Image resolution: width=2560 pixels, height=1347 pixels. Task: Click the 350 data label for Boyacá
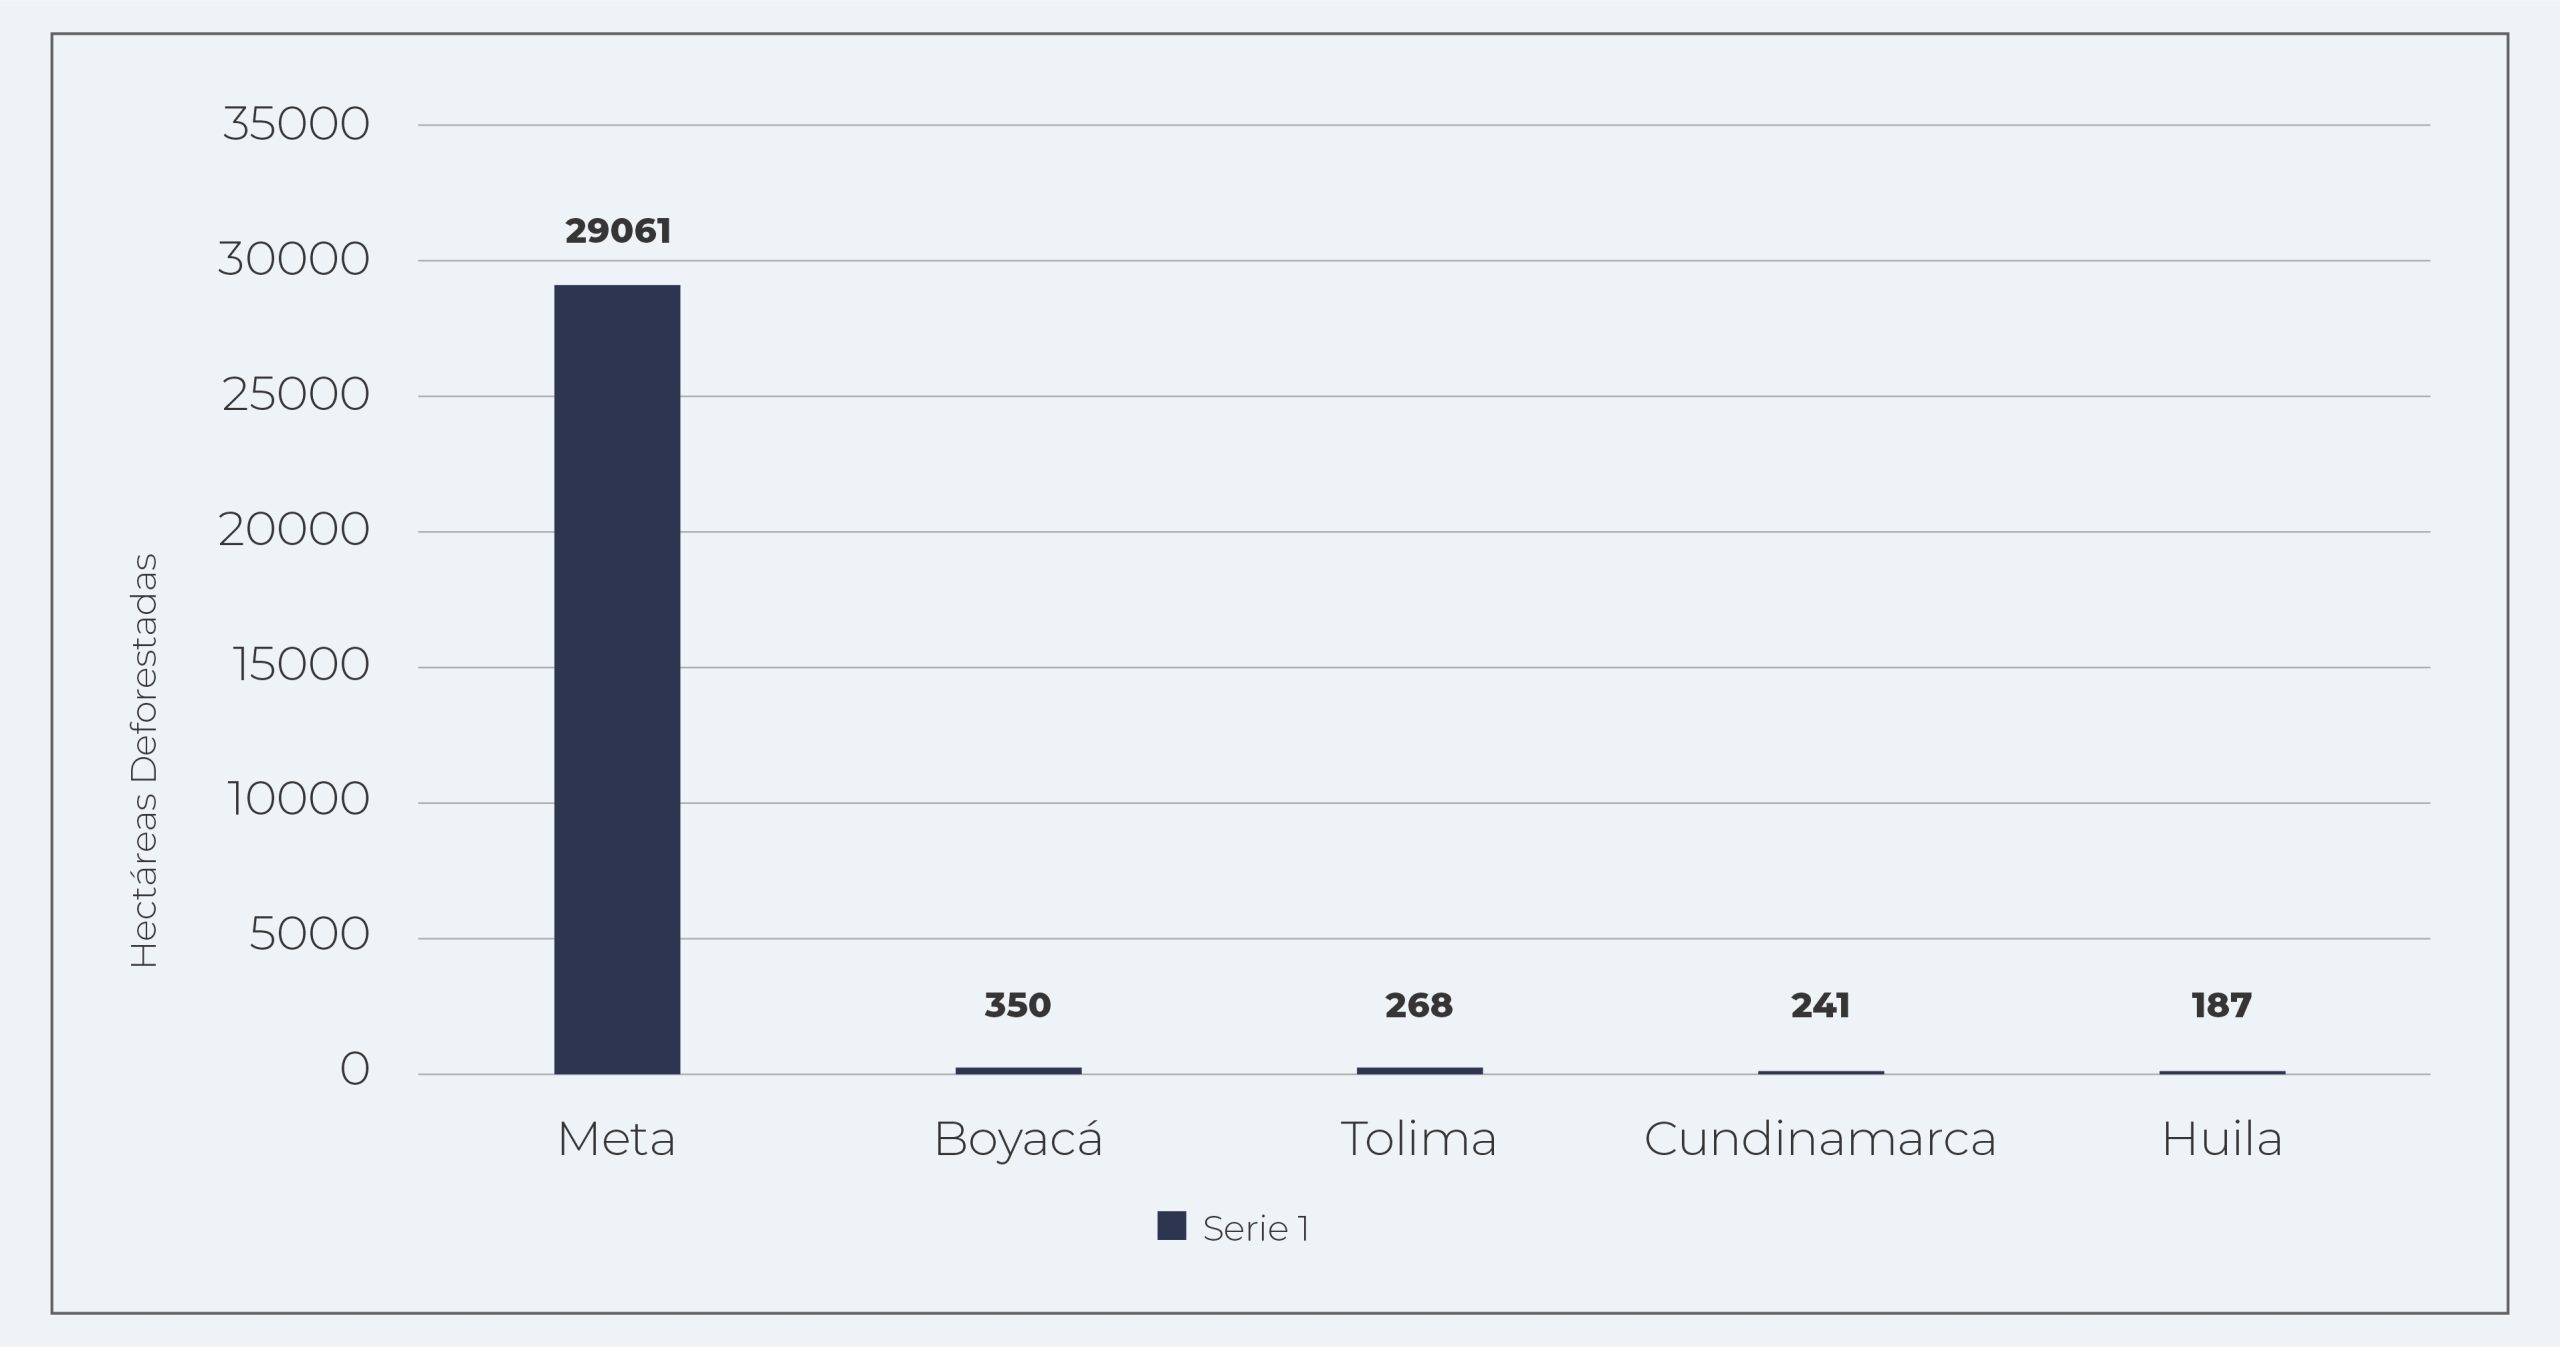coord(1018,1005)
